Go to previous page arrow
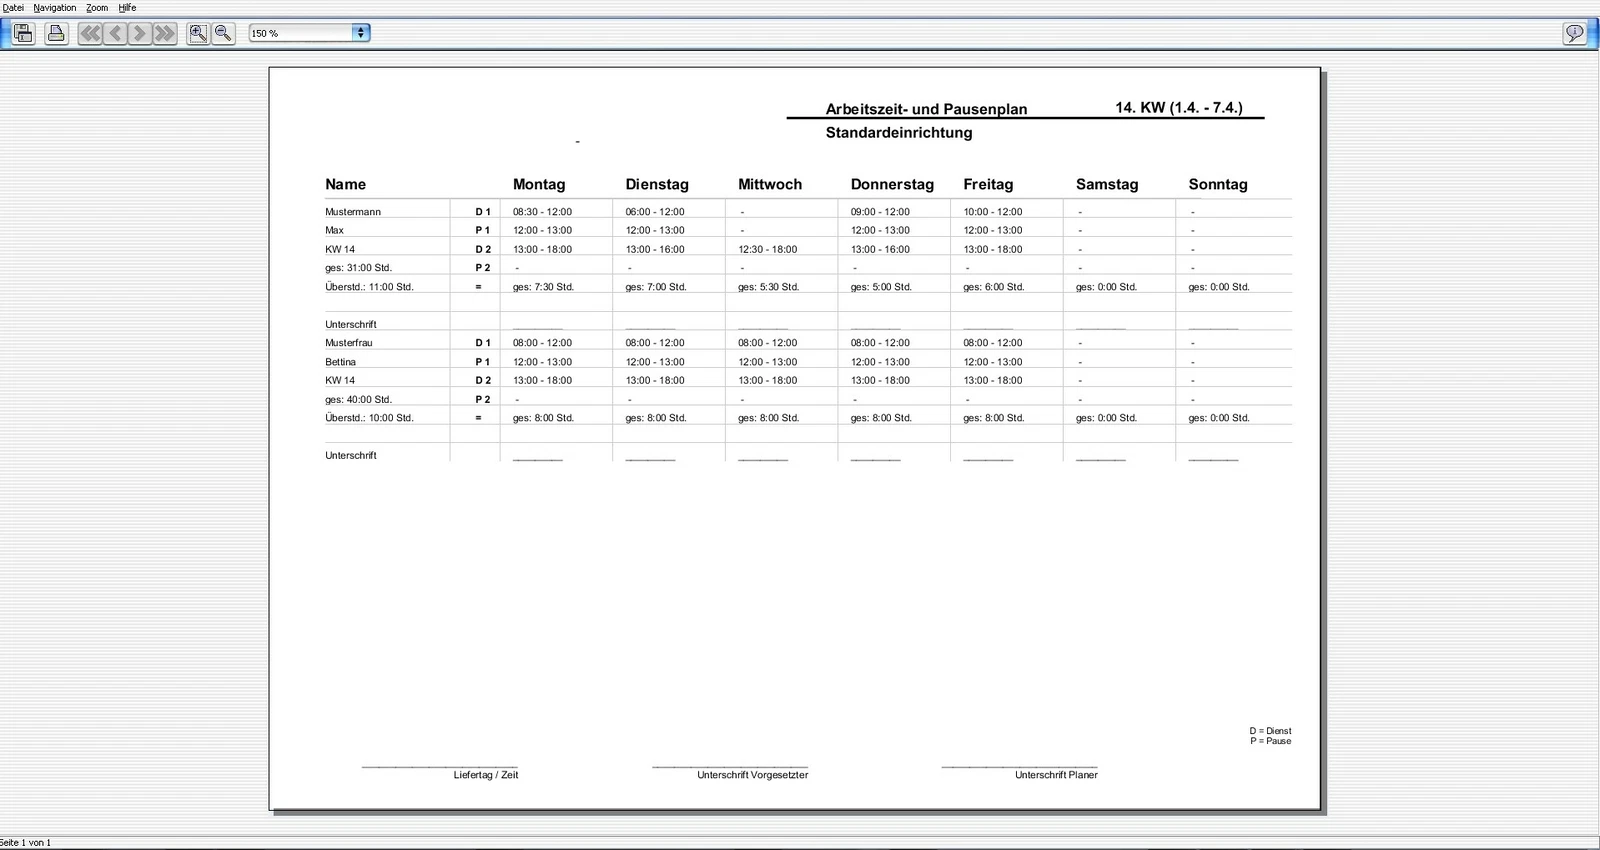The width and height of the screenshot is (1600, 850). click(115, 33)
